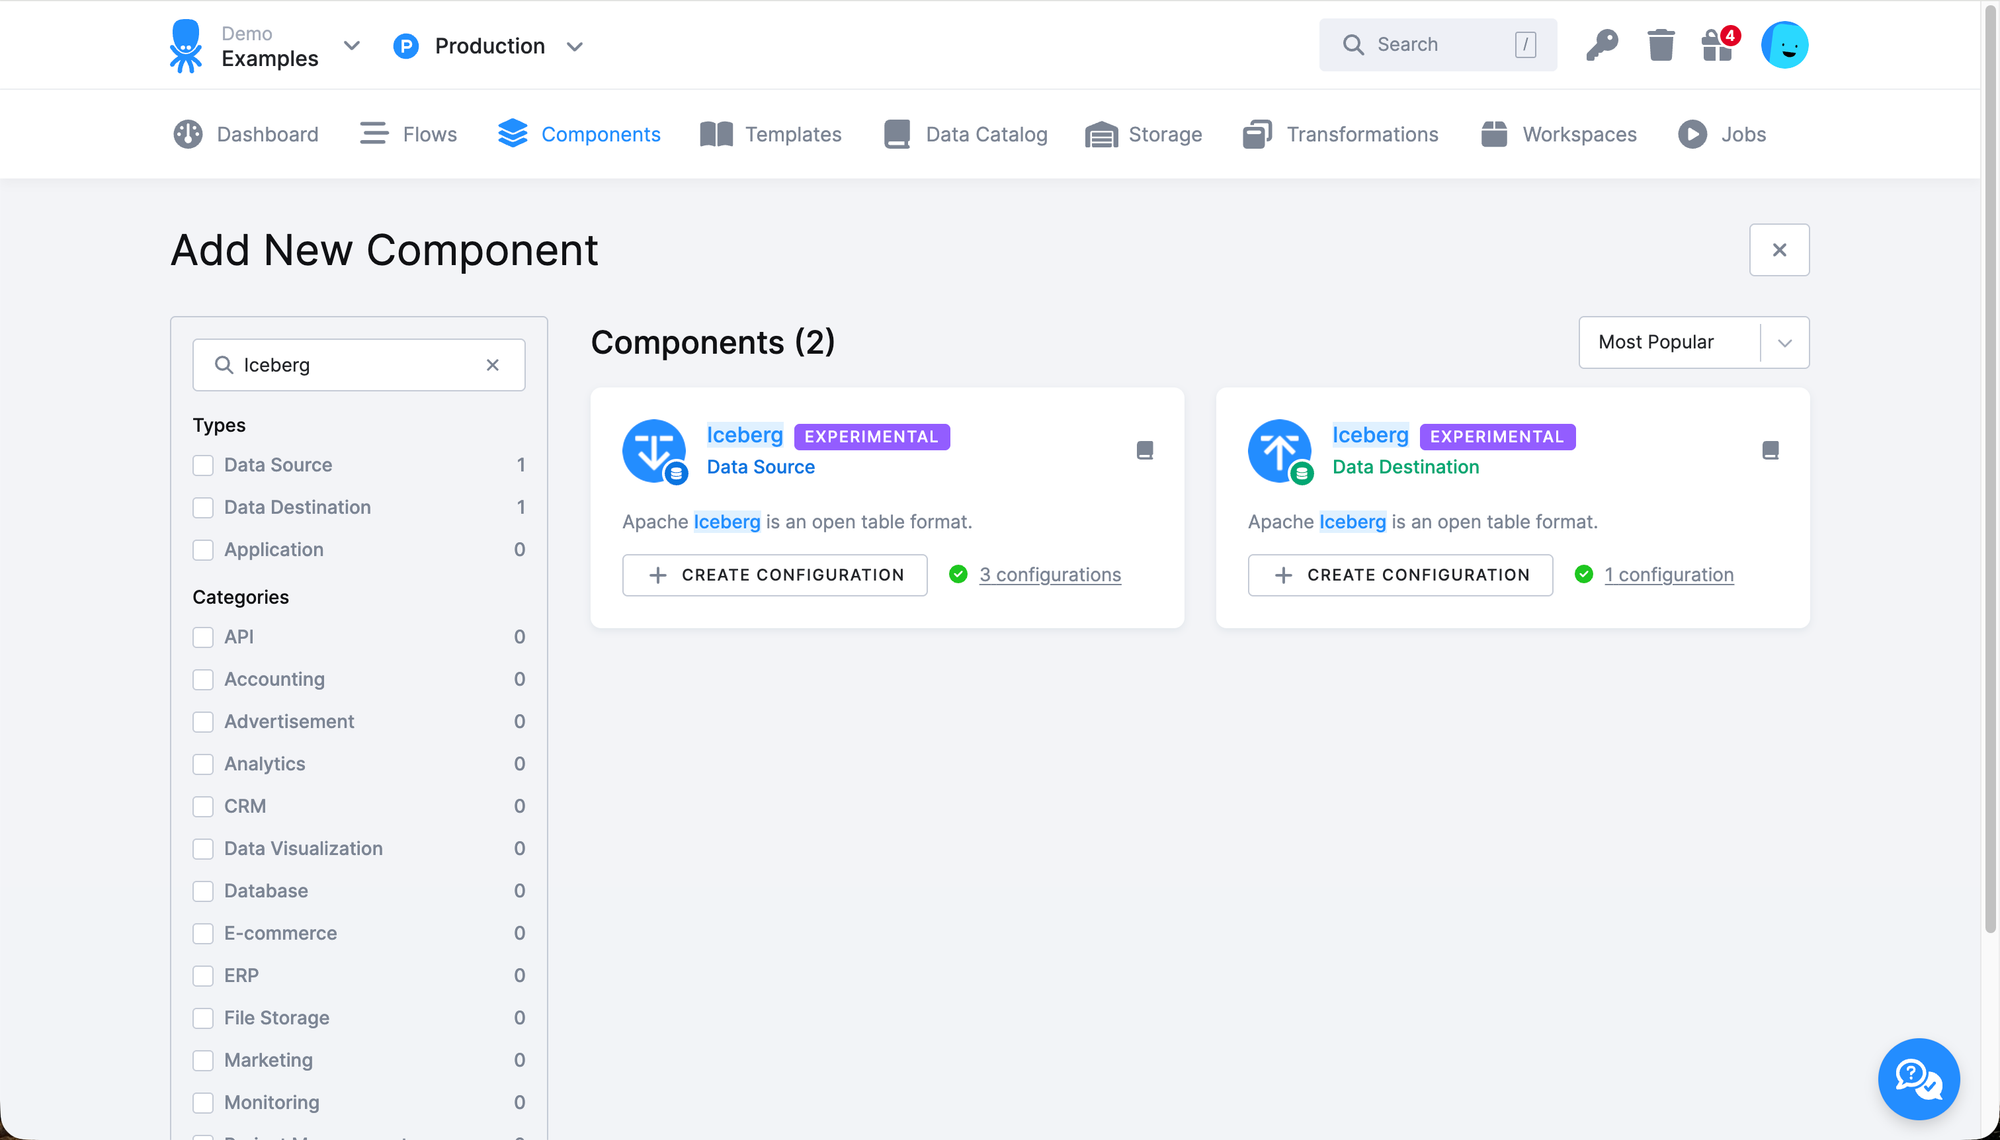Open the notifications gift badge showing 4
This screenshot has width=2000, height=1140.
click(x=1718, y=44)
